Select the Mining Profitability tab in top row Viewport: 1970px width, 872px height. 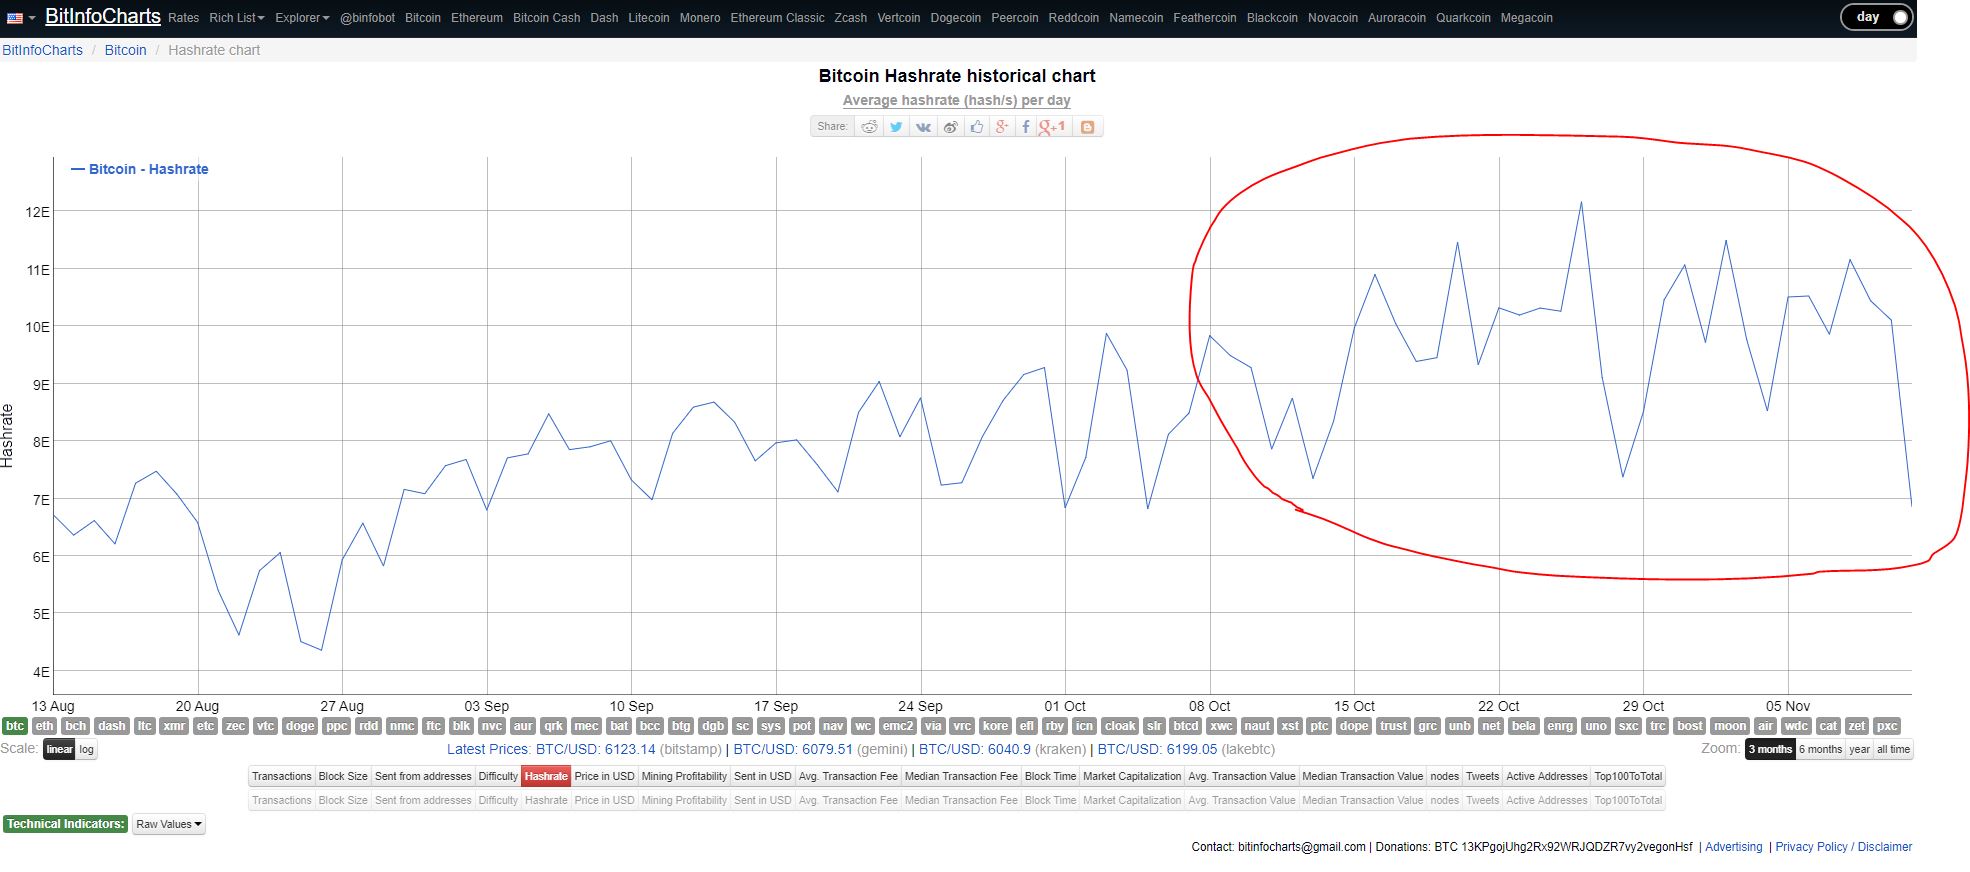click(x=684, y=776)
